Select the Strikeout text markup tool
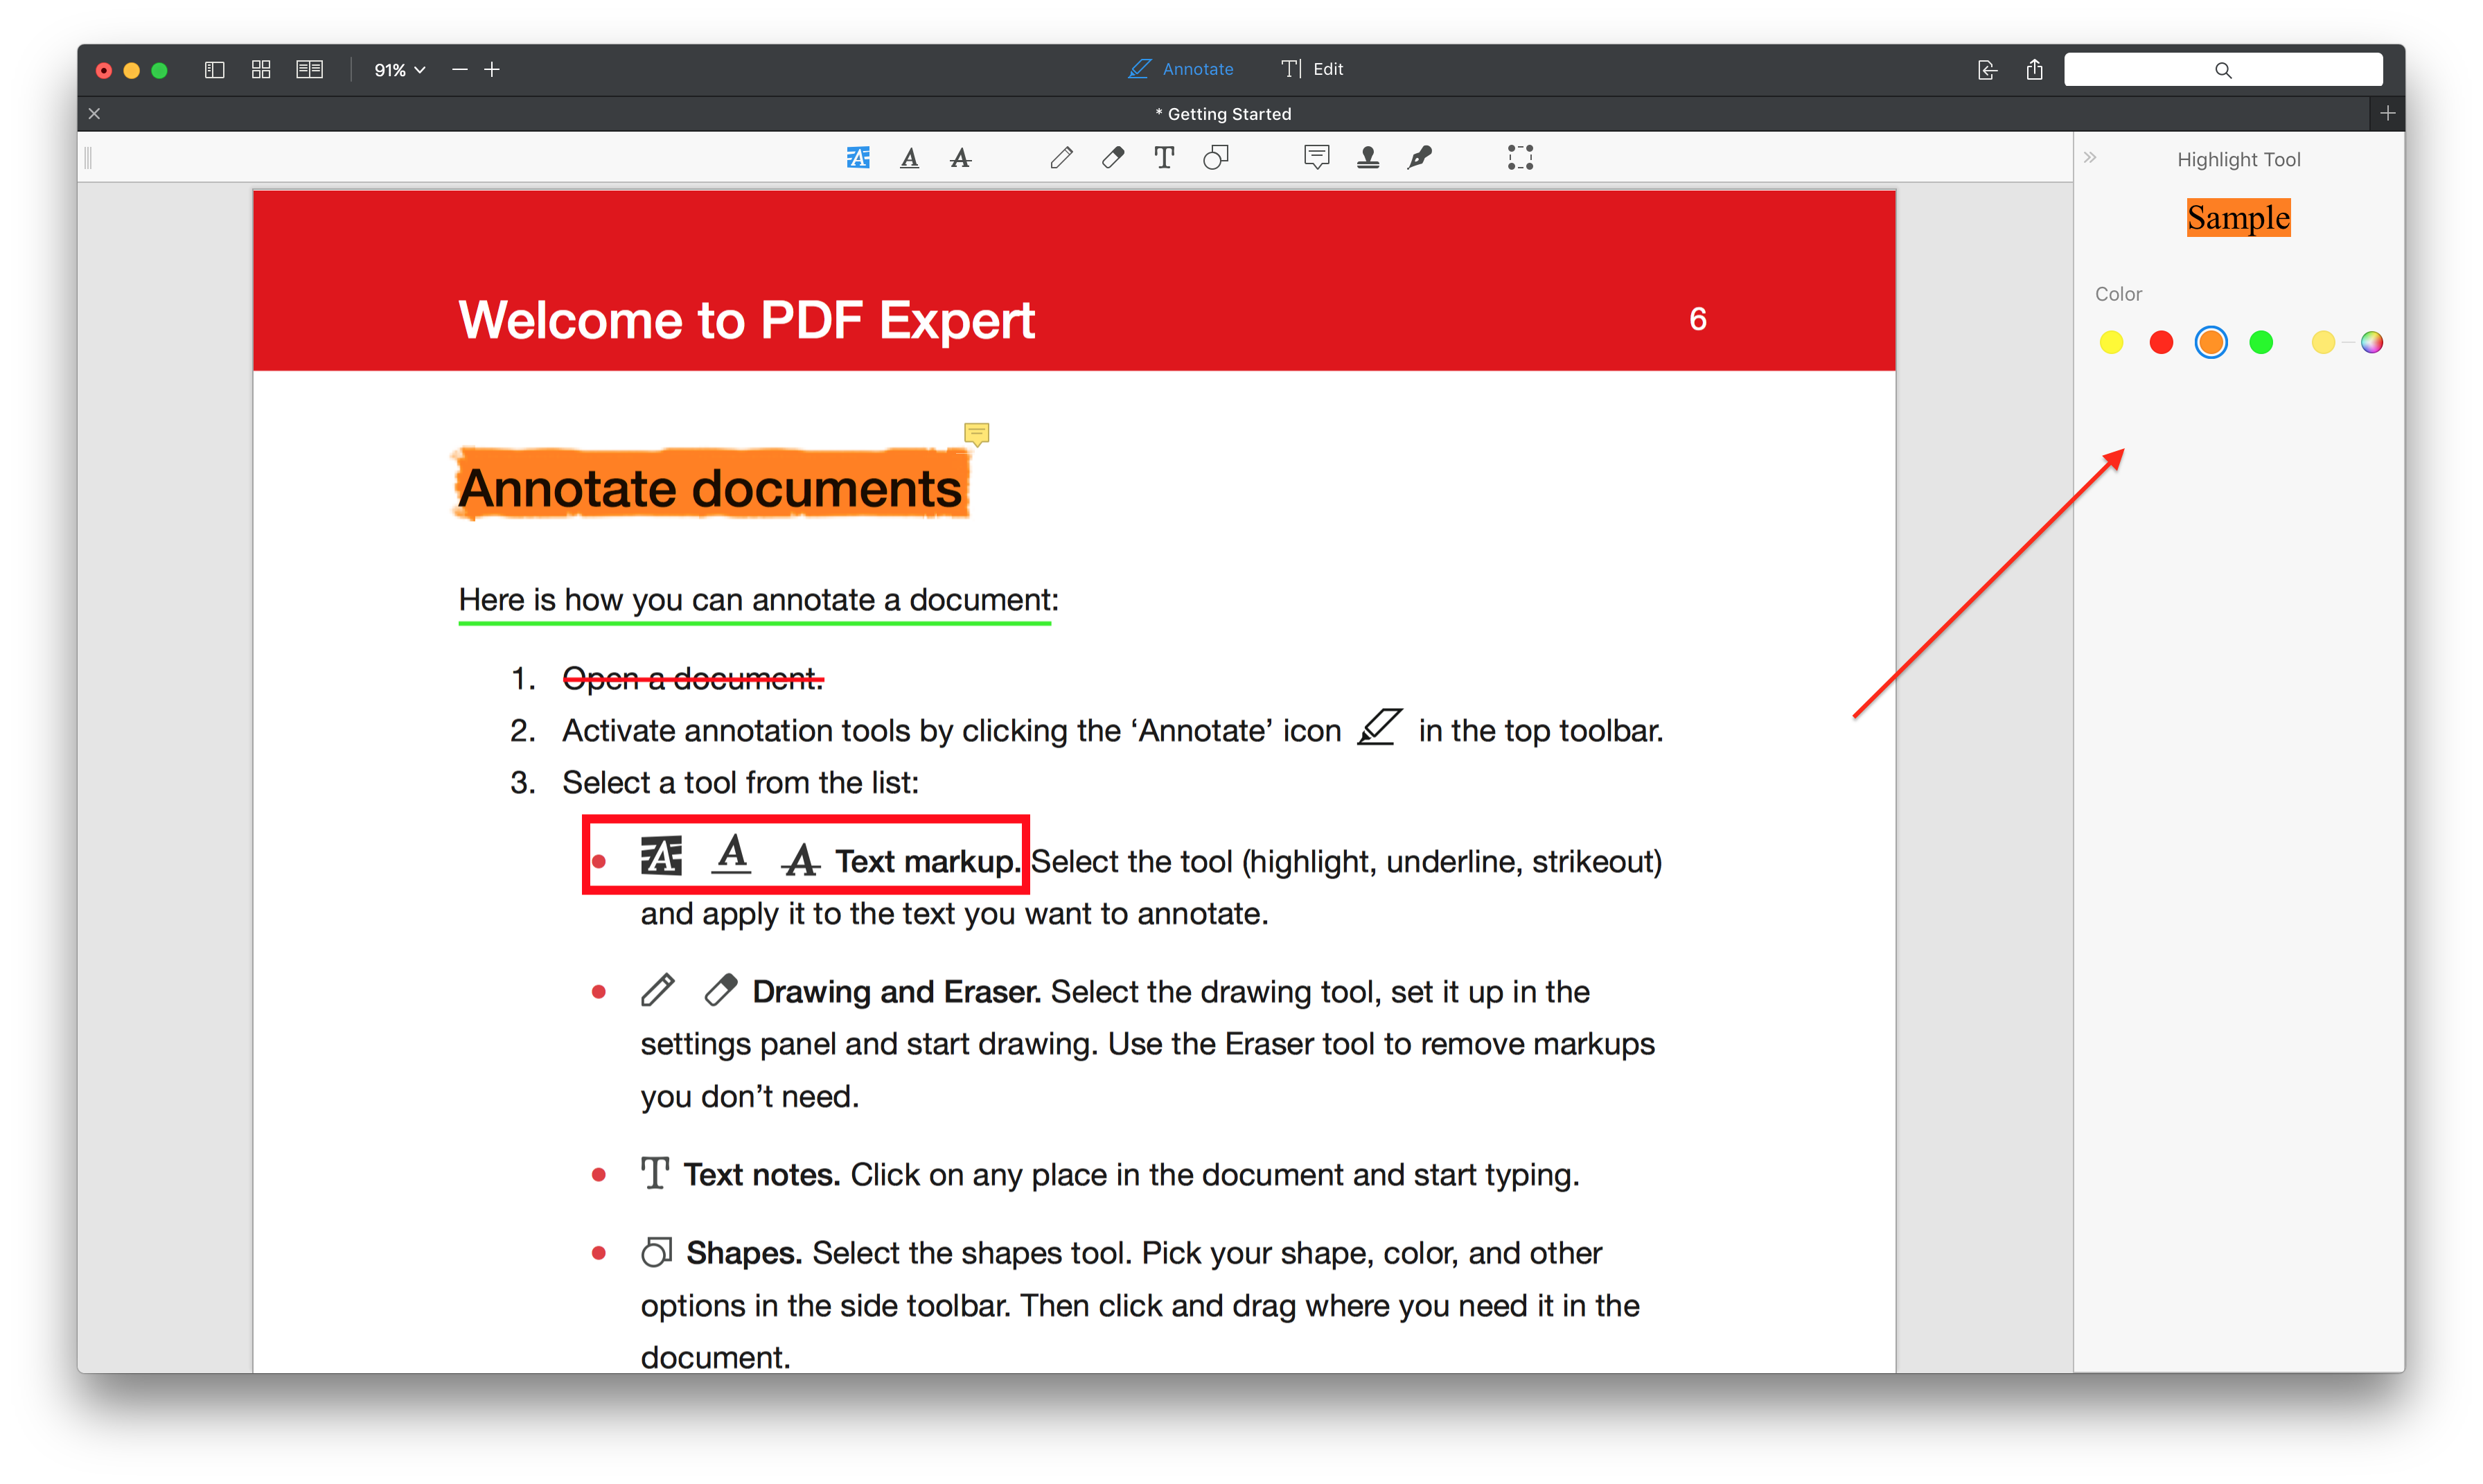 point(962,157)
